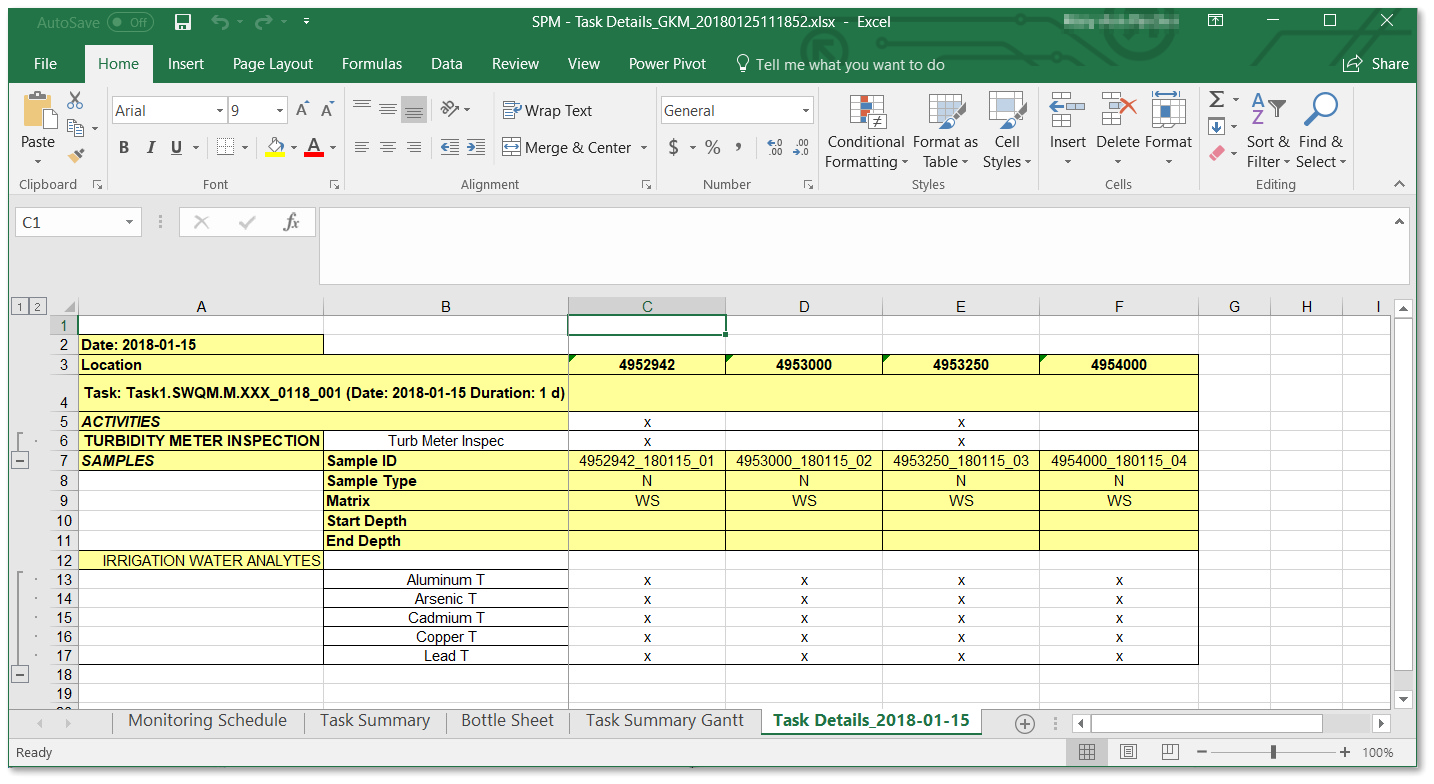
Task: Apply accounting dollar format
Action: (x=674, y=148)
